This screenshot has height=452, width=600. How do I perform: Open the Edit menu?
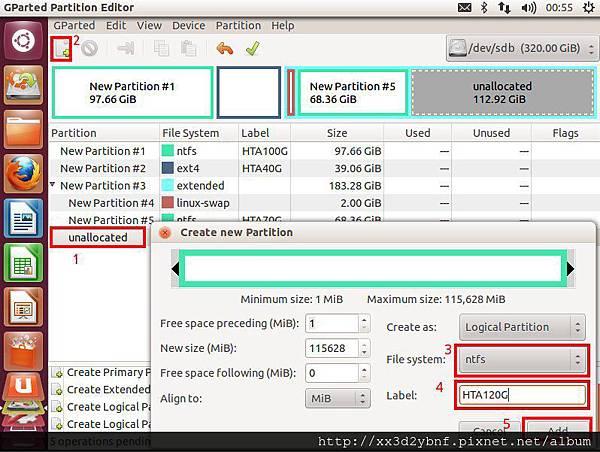[x=116, y=25]
